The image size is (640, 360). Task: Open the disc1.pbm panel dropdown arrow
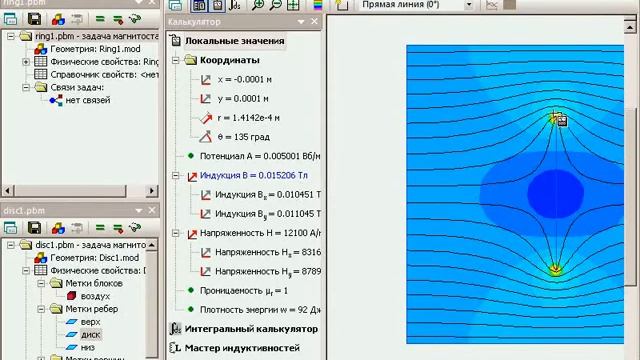(x=139, y=211)
